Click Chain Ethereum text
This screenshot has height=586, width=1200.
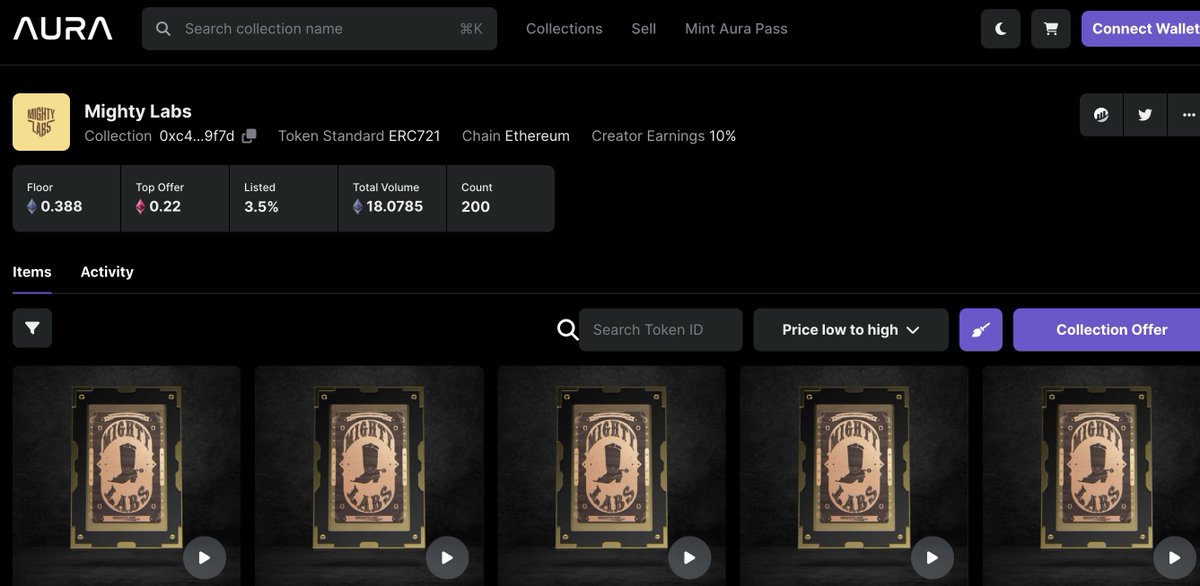[x=516, y=136]
